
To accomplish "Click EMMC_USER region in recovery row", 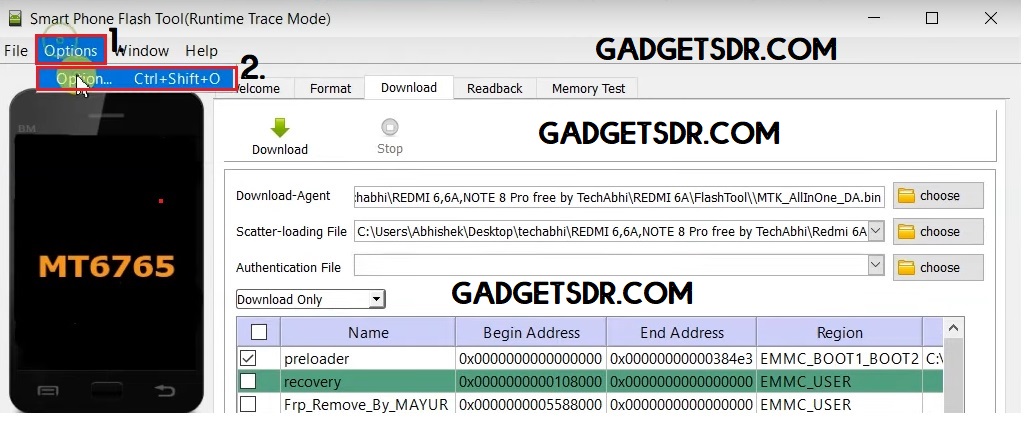I will 840,382.
